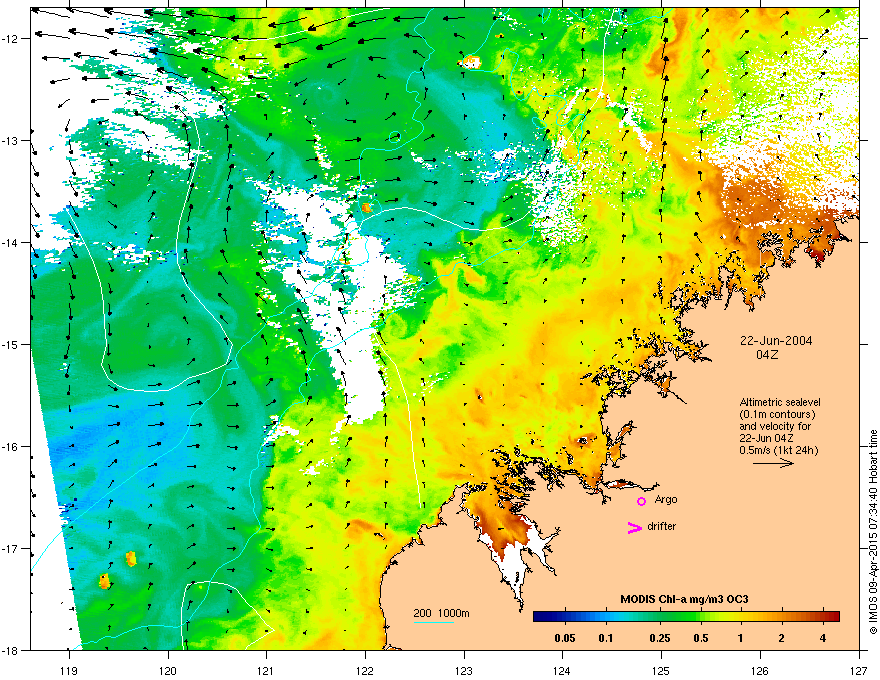Click the (0.1m contours) text line
Viewport: 880px width, 680px height.
click(x=777, y=414)
